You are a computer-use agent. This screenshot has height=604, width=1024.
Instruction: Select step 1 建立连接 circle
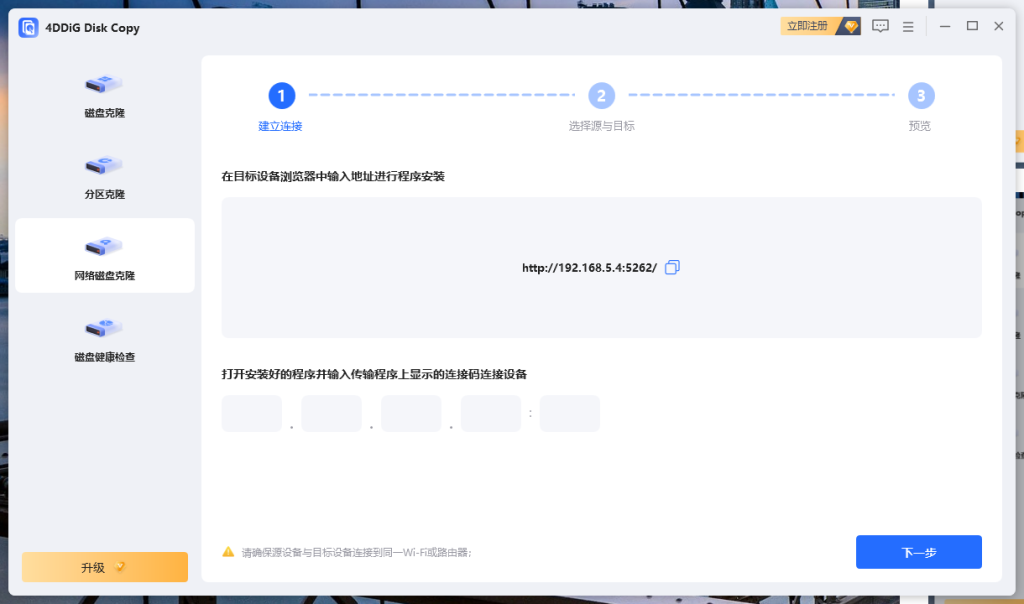pyautogui.click(x=282, y=96)
